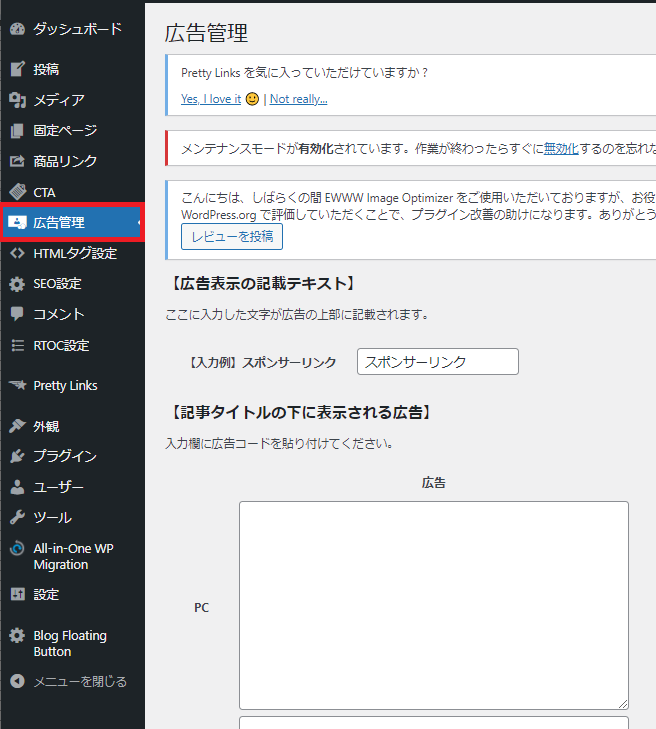Screen dimensions: 656x729
Task: Click the plug icon beside プラグイン
Action: point(17,456)
